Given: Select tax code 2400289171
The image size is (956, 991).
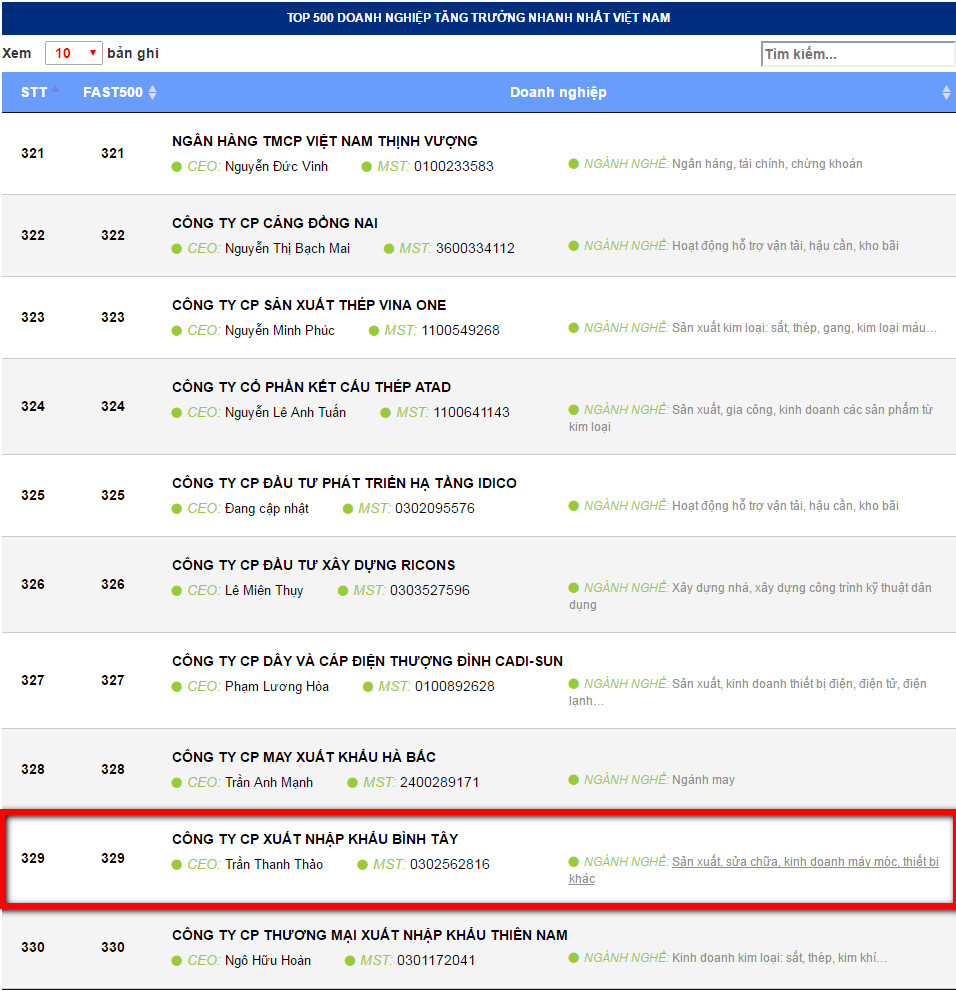Looking at the screenshot, I should click(440, 784).
